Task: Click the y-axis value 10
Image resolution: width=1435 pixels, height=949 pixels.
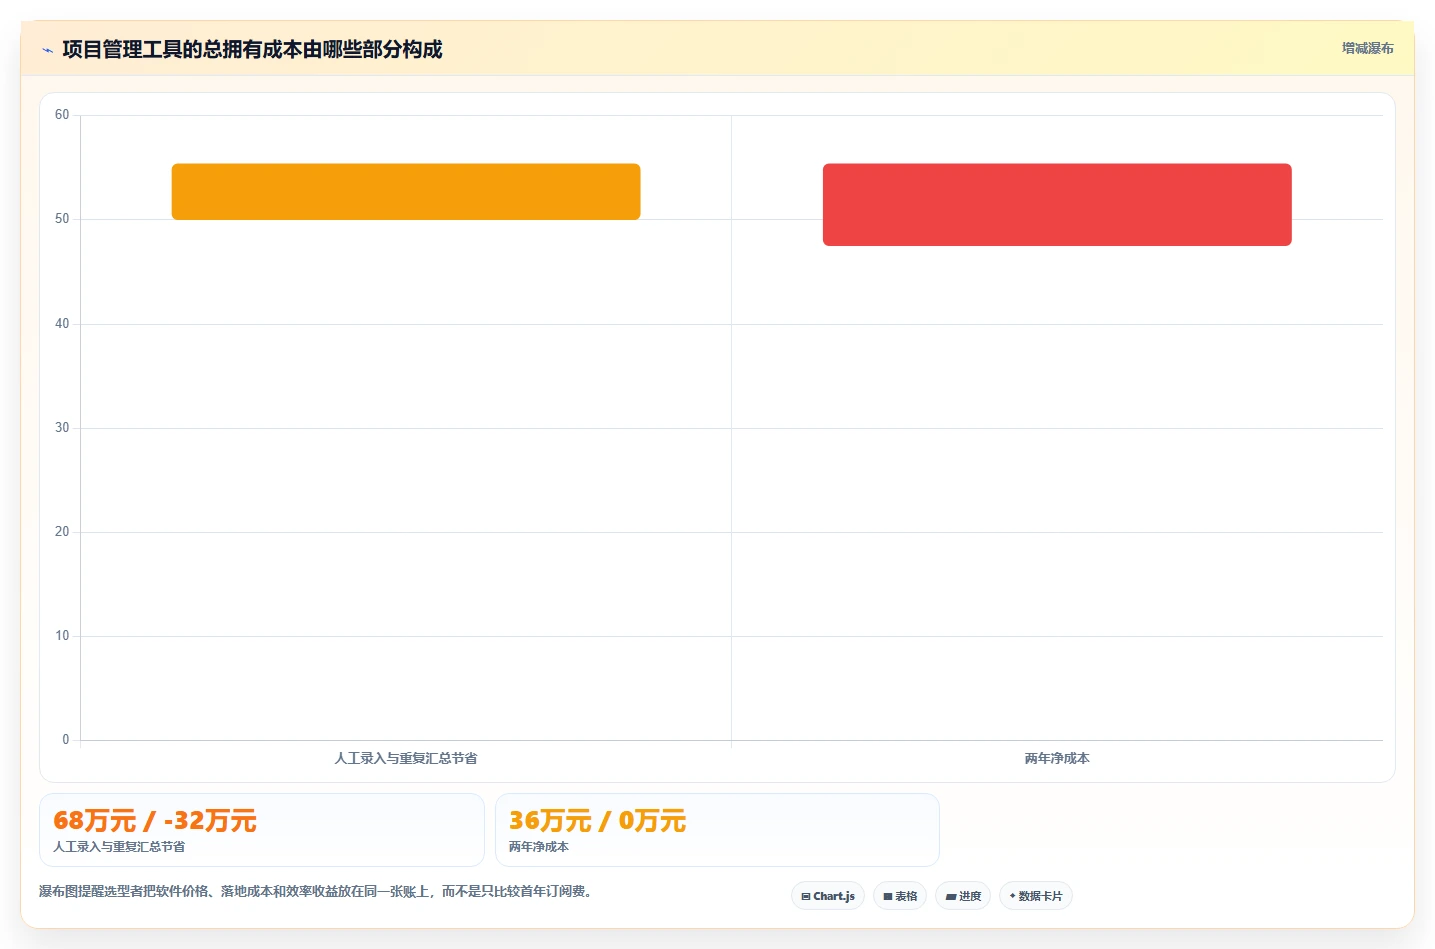Action: (x=62, y=635)
